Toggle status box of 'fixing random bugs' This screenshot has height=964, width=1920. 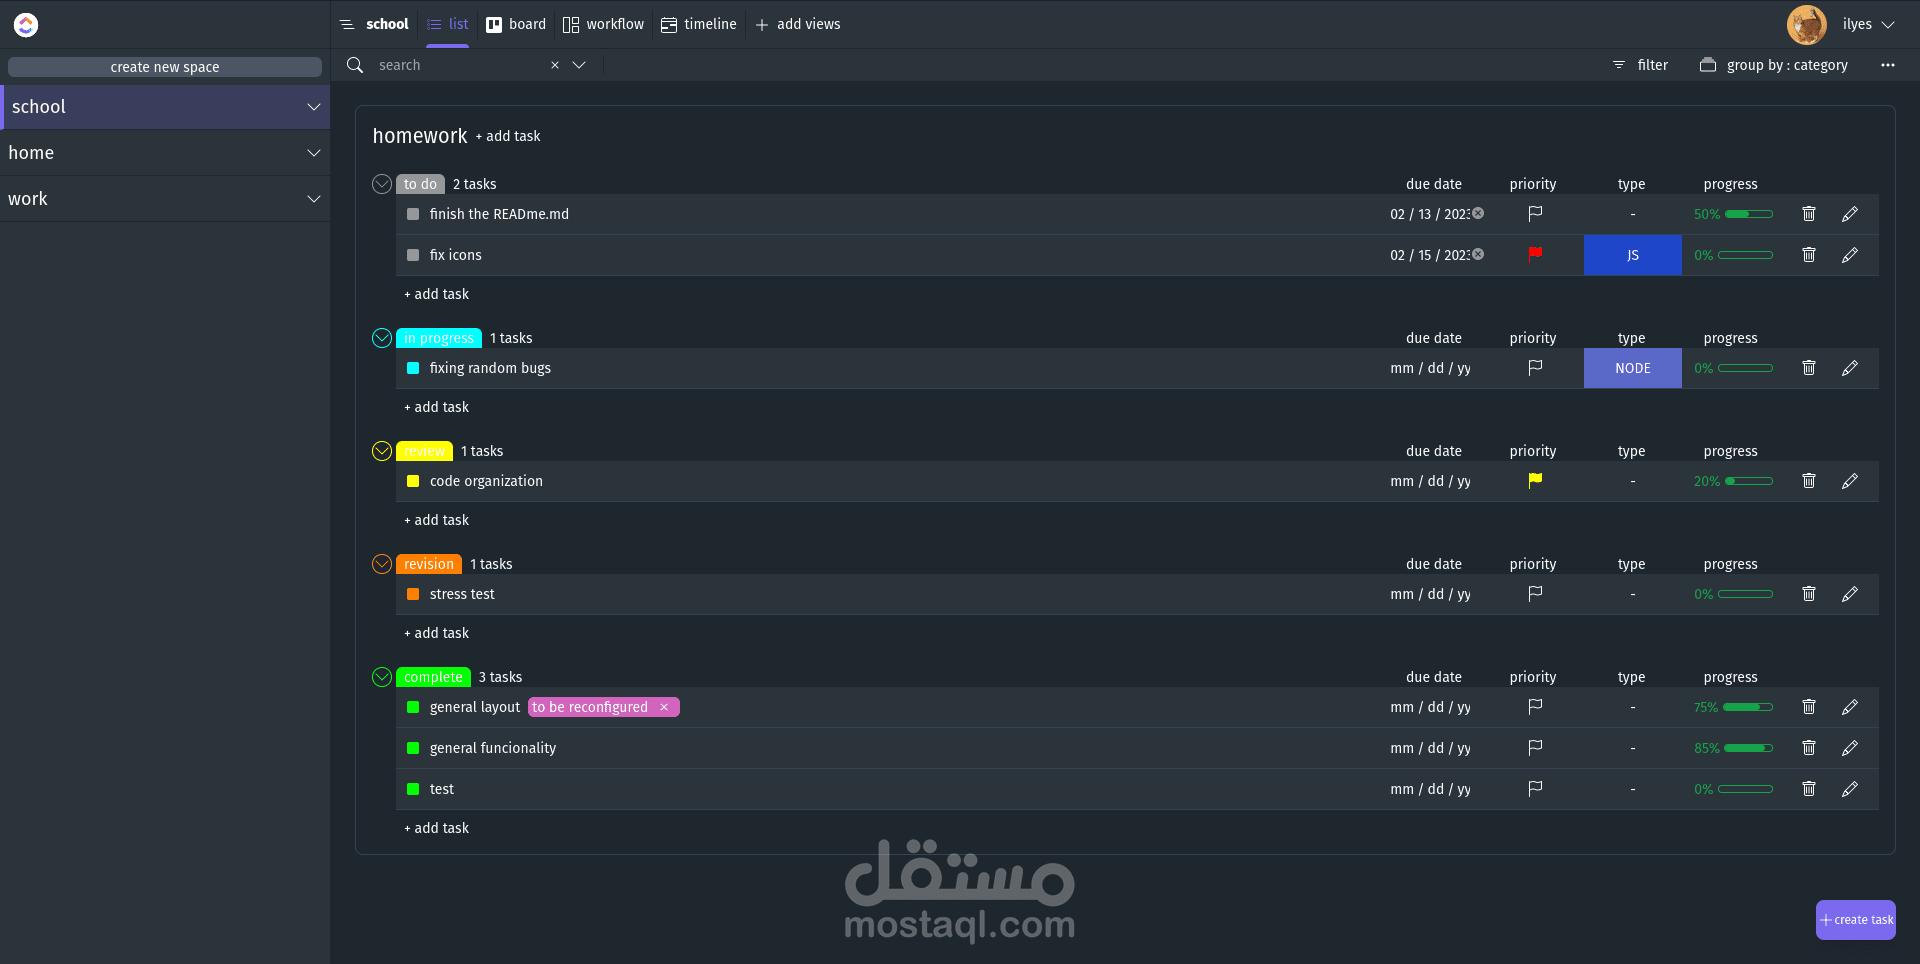coord(413,368)
